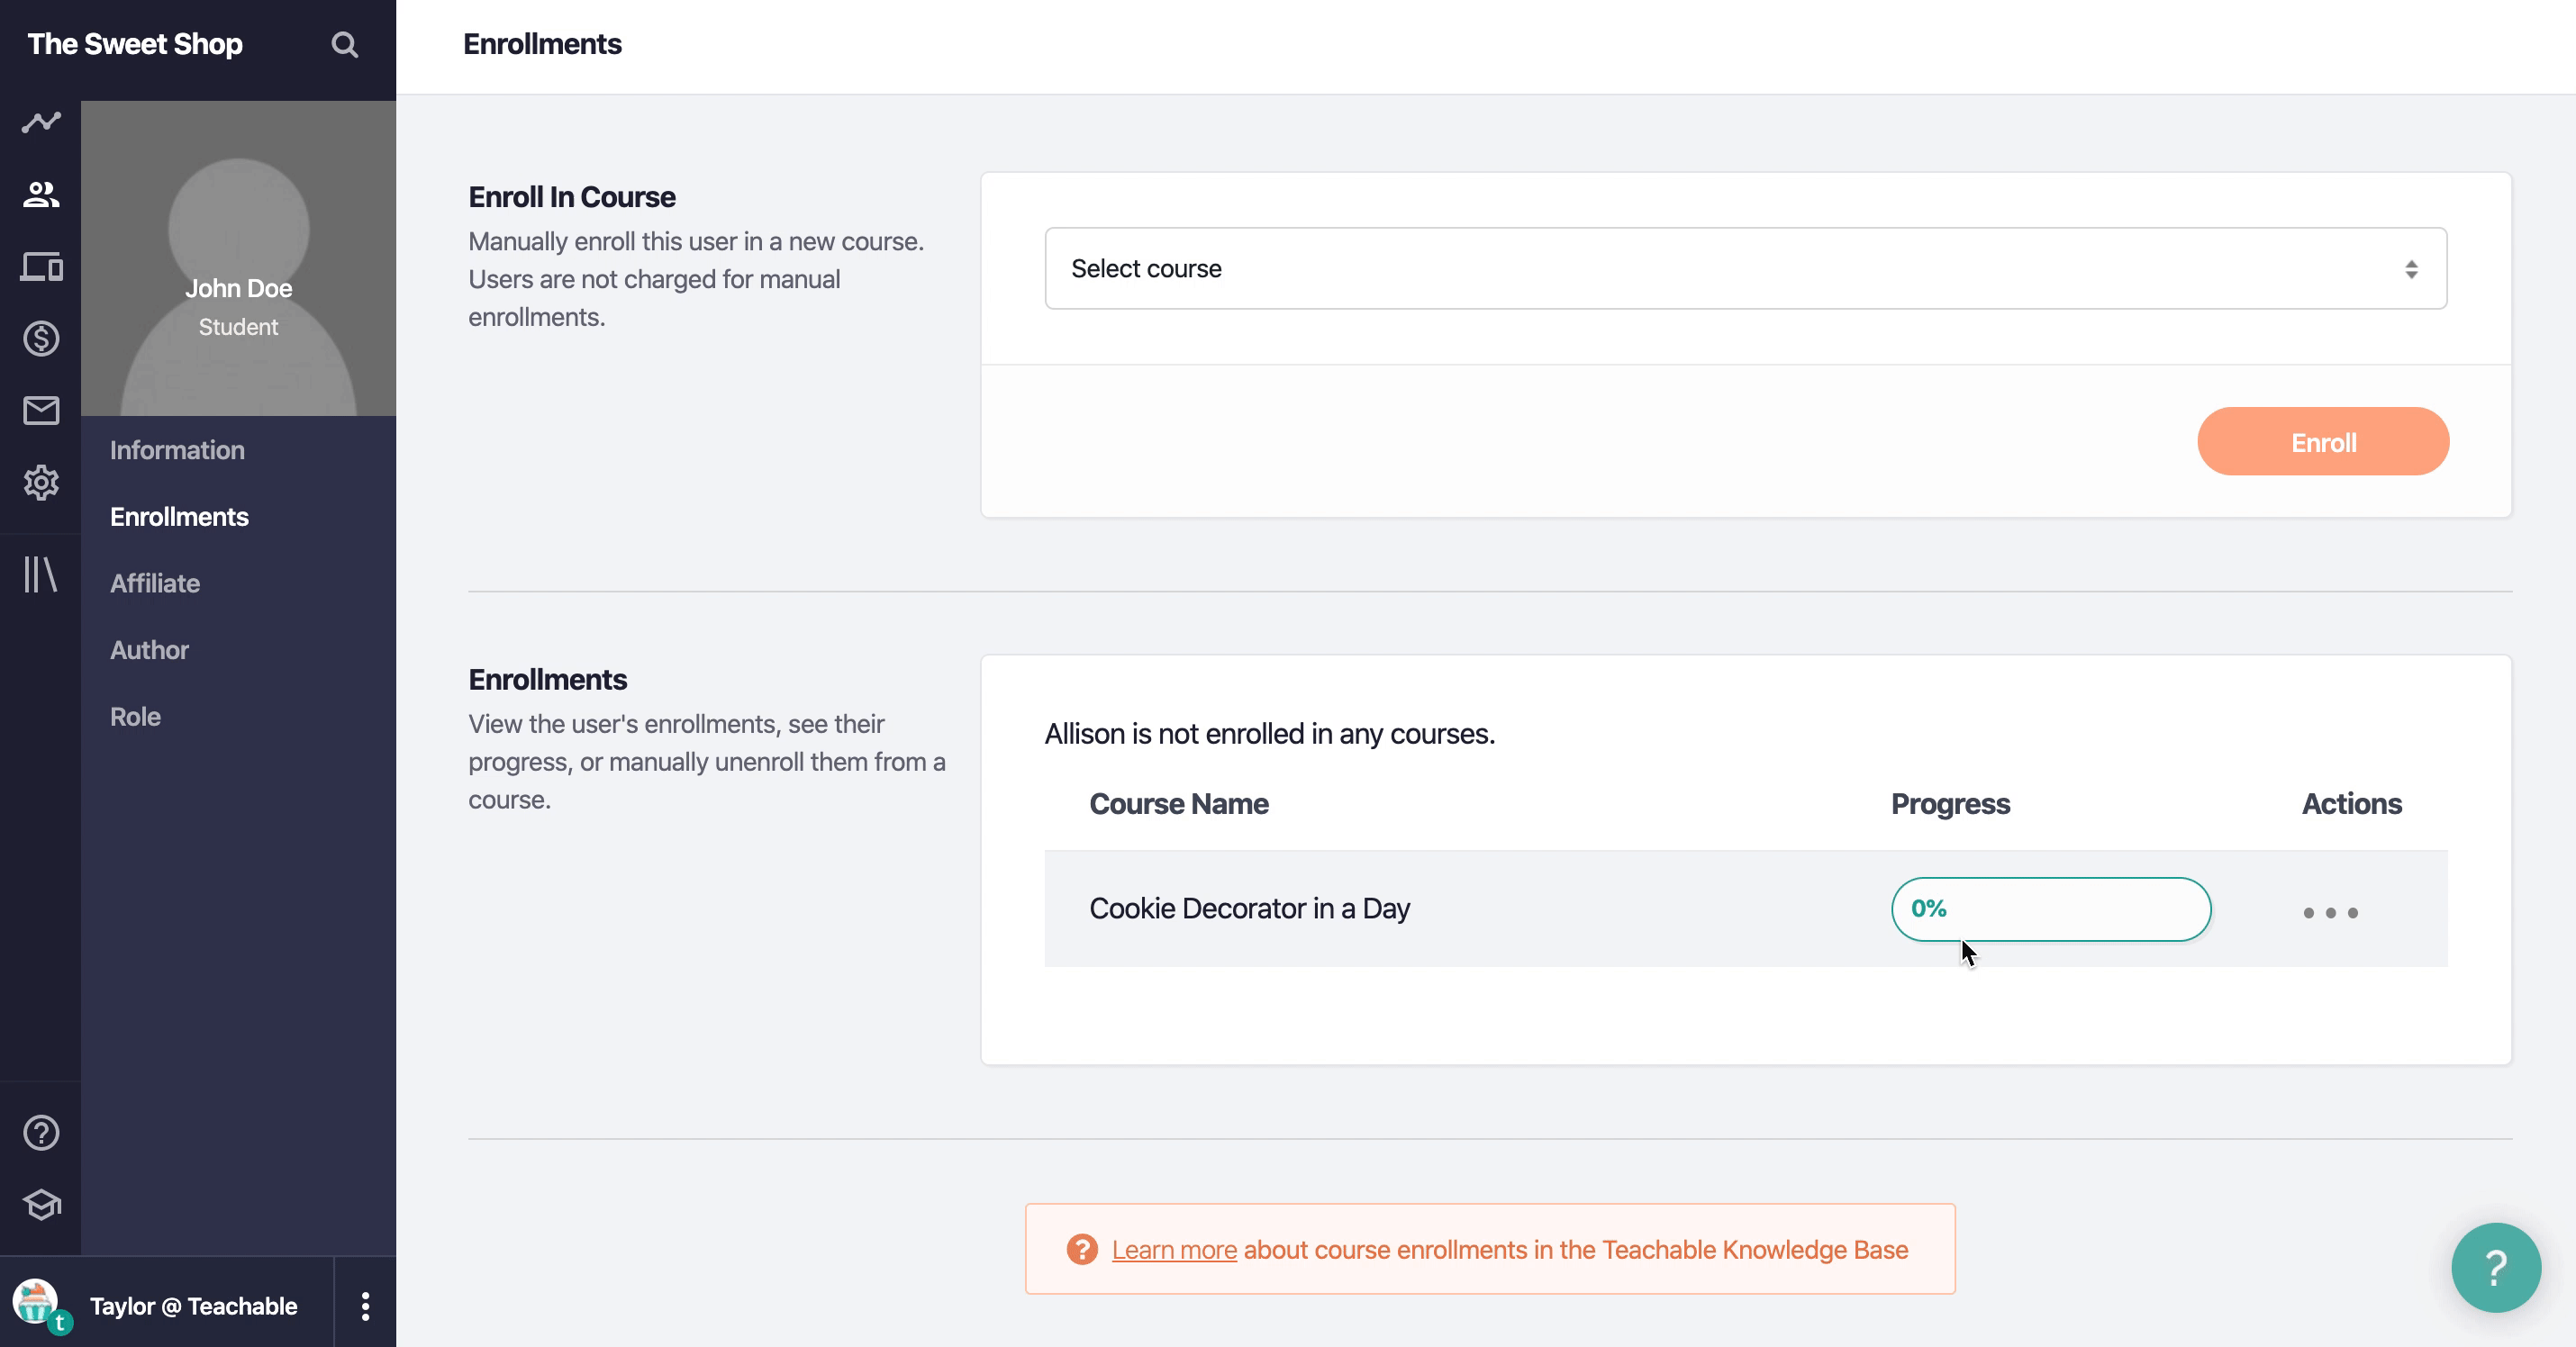Open the Select course dropdown
The height and width of the screenshot is (1347, 2576).
coord(1745,267)
